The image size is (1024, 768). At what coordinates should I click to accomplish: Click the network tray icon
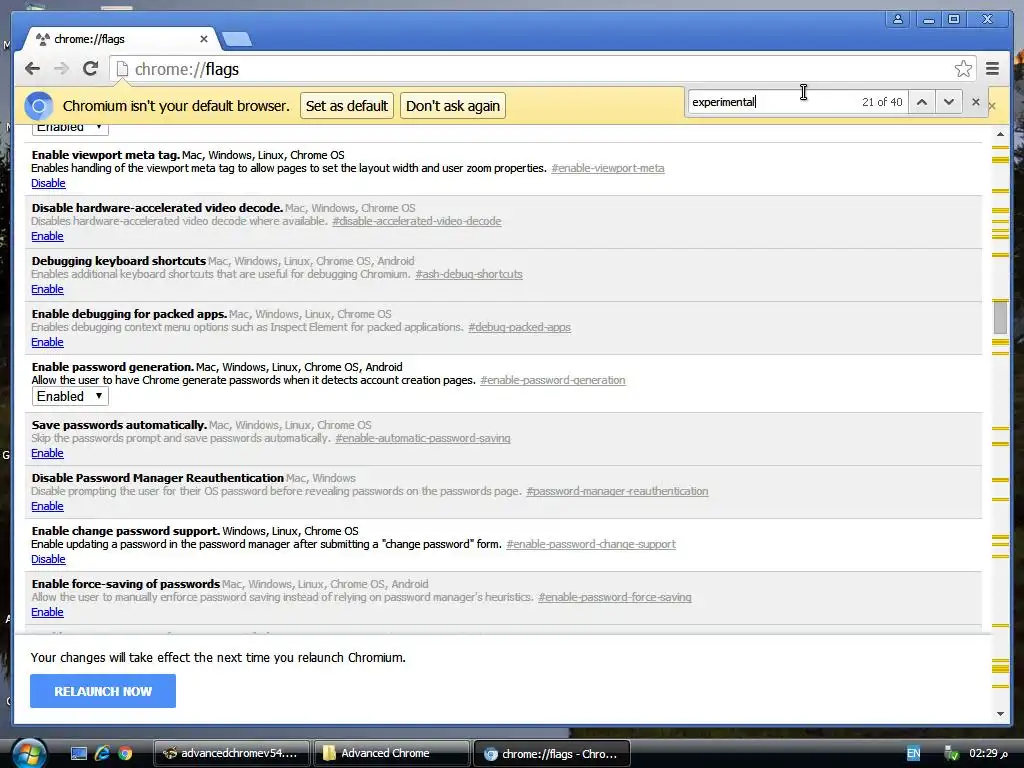952,754
